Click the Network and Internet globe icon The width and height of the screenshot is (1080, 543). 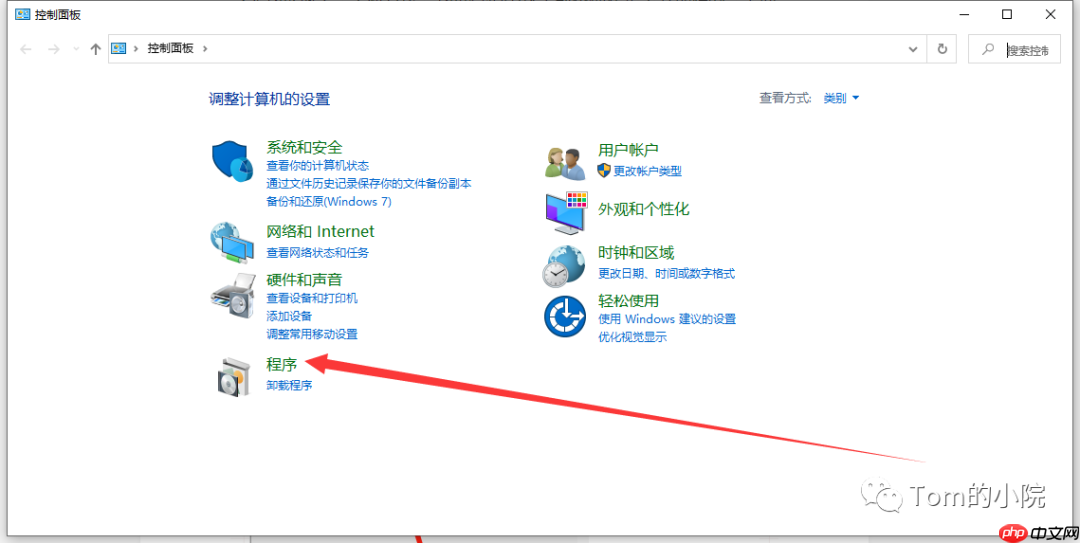[x=232, y=243]
